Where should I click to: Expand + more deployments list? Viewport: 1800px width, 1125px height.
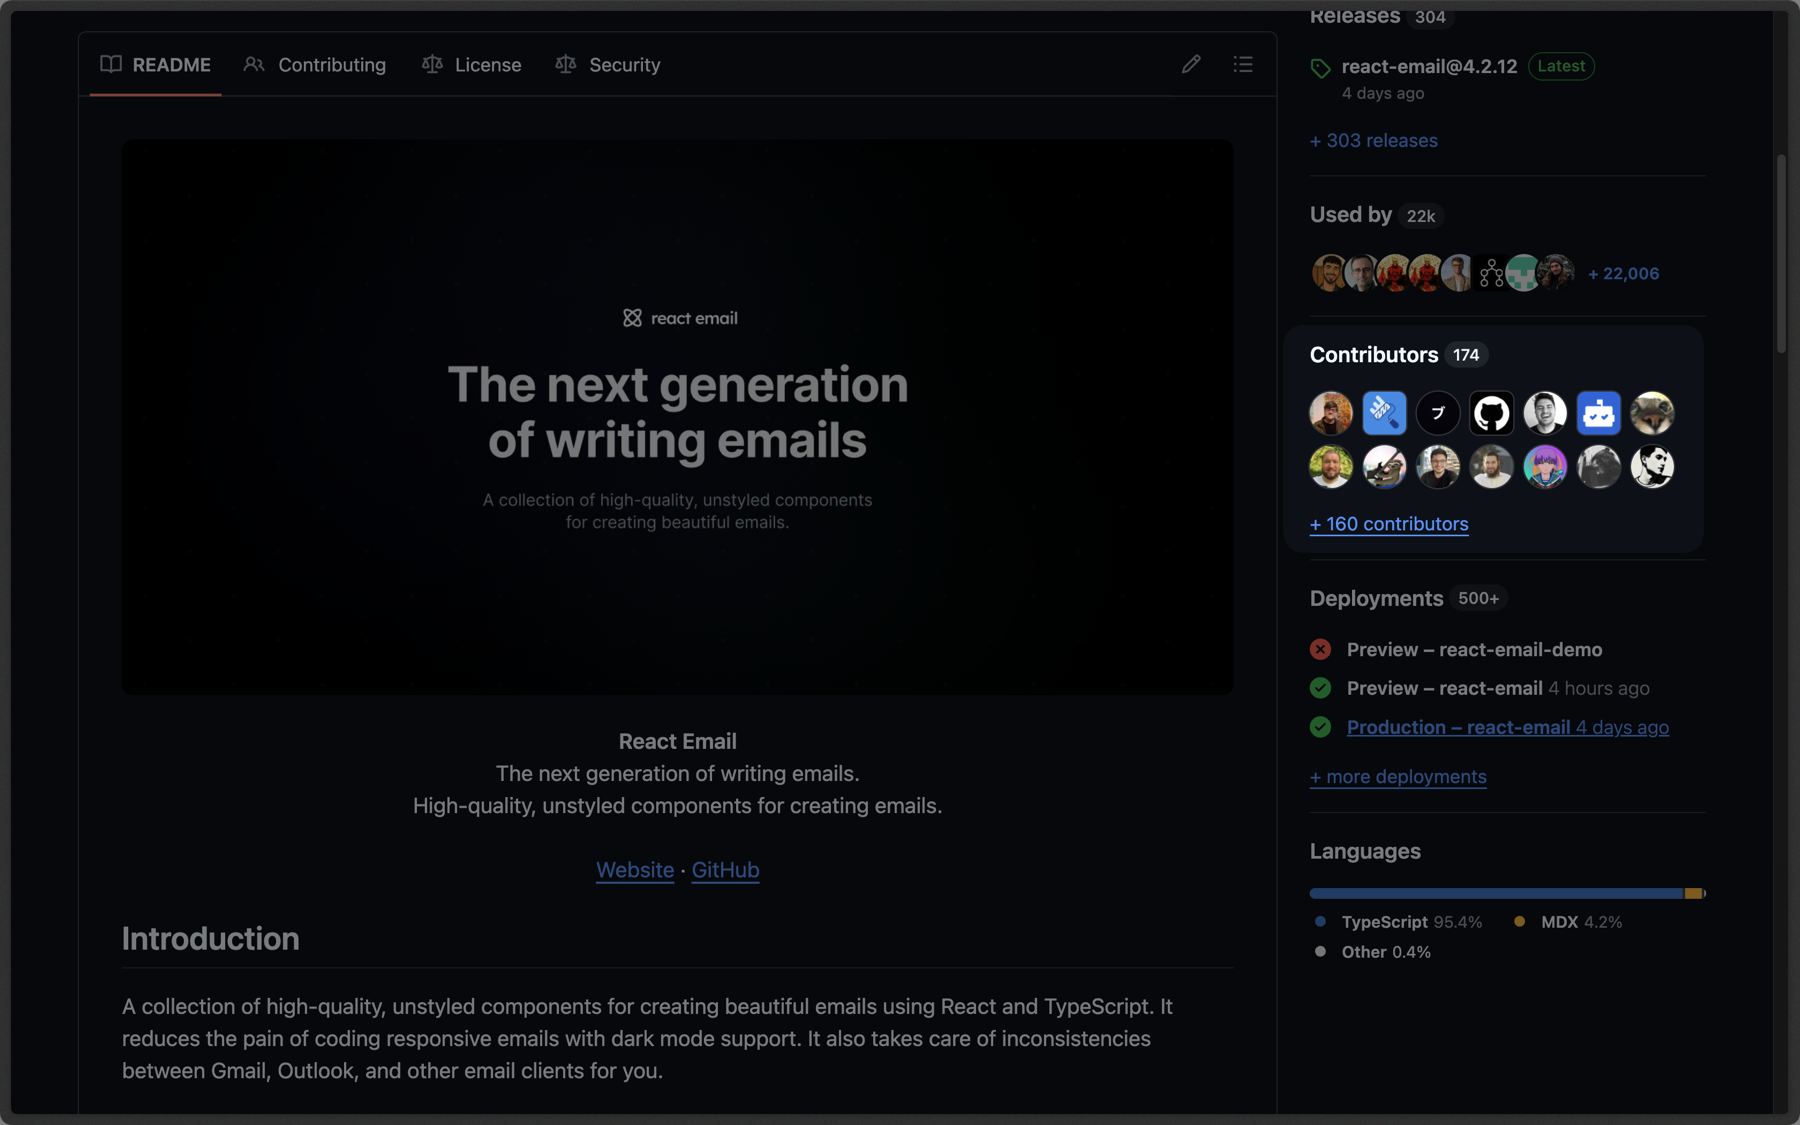(1398, 777)
